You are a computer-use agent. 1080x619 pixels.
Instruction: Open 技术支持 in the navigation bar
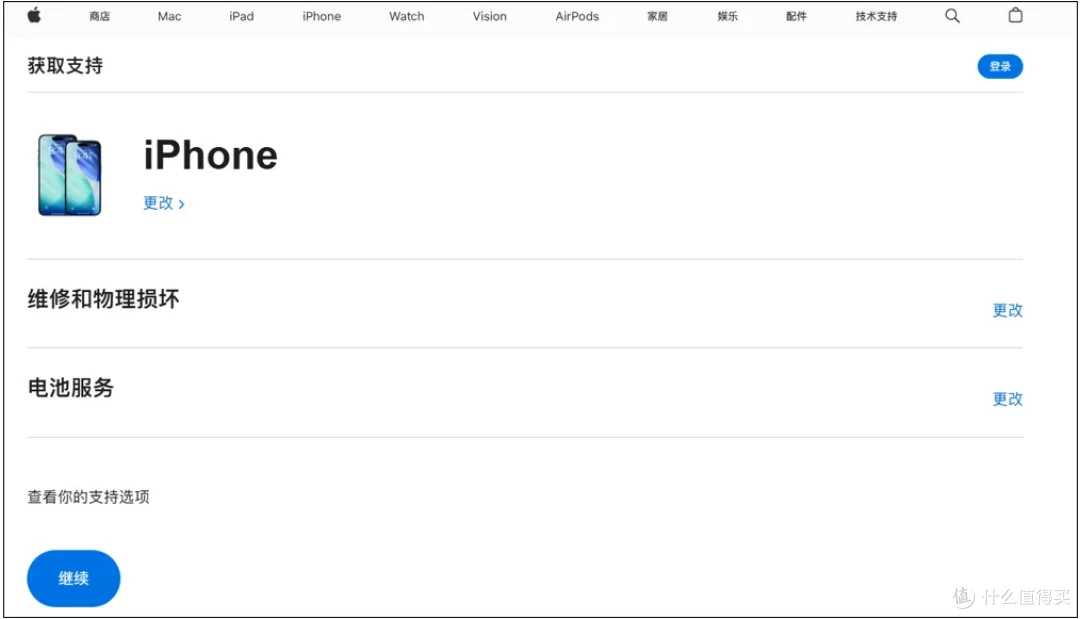pyautogui.click(x=876, y=16)
